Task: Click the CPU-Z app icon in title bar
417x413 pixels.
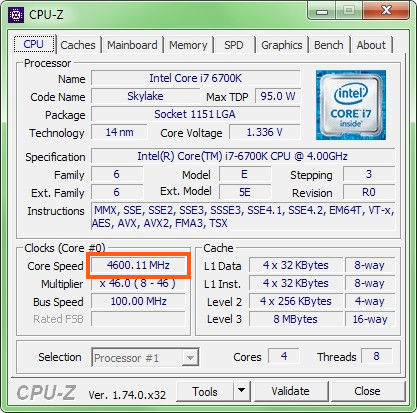Action: [x=16, y=15]
